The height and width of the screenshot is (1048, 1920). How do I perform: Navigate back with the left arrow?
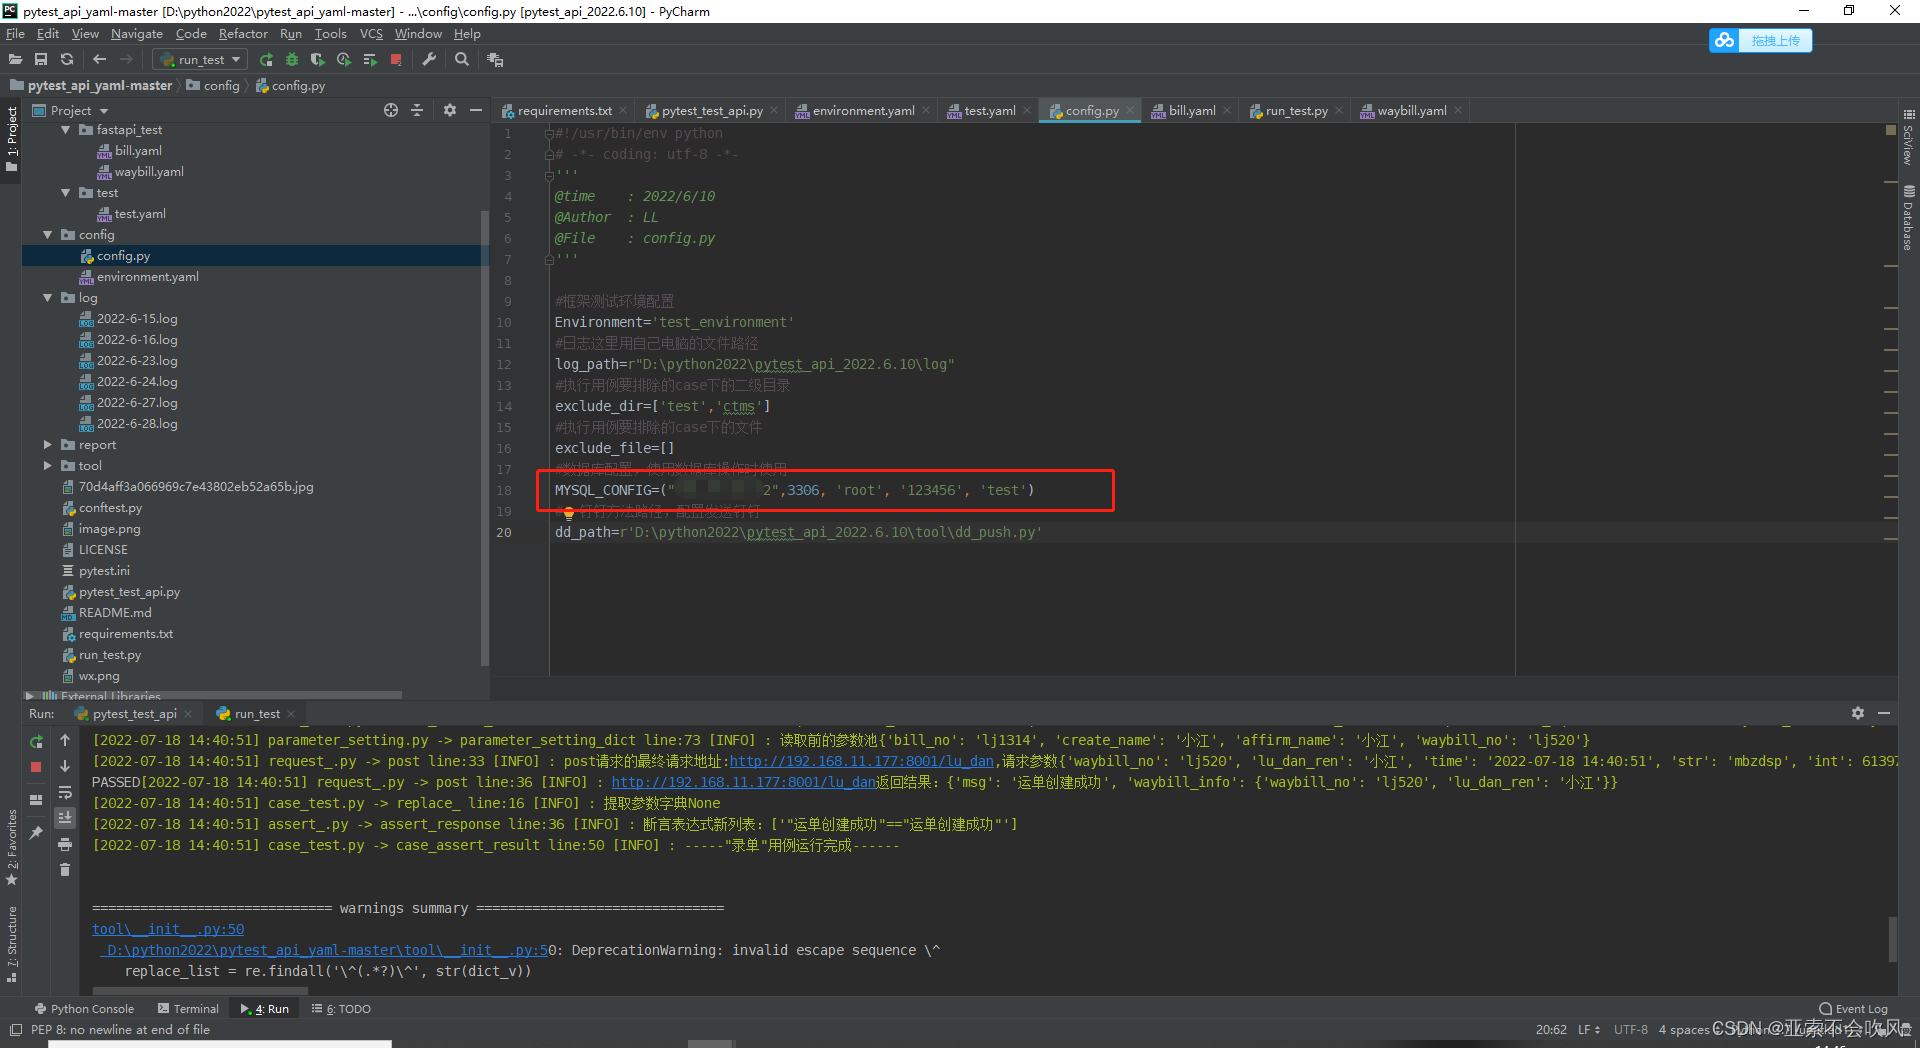coord(99,60)
